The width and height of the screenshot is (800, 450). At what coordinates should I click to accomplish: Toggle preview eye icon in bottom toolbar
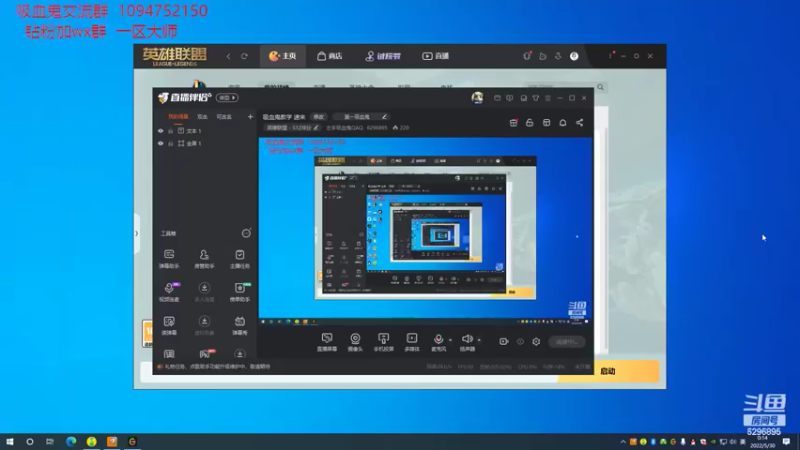click(x=520, y=341)
